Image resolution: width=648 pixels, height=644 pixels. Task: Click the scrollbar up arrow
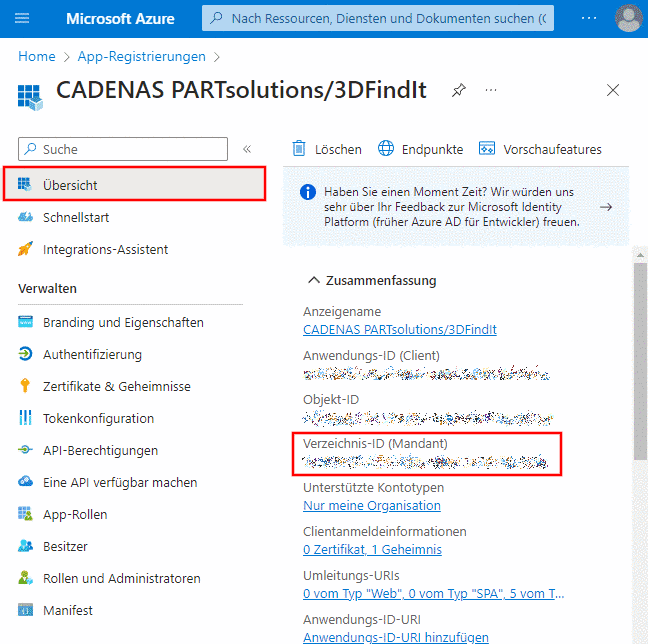(640, 255)
